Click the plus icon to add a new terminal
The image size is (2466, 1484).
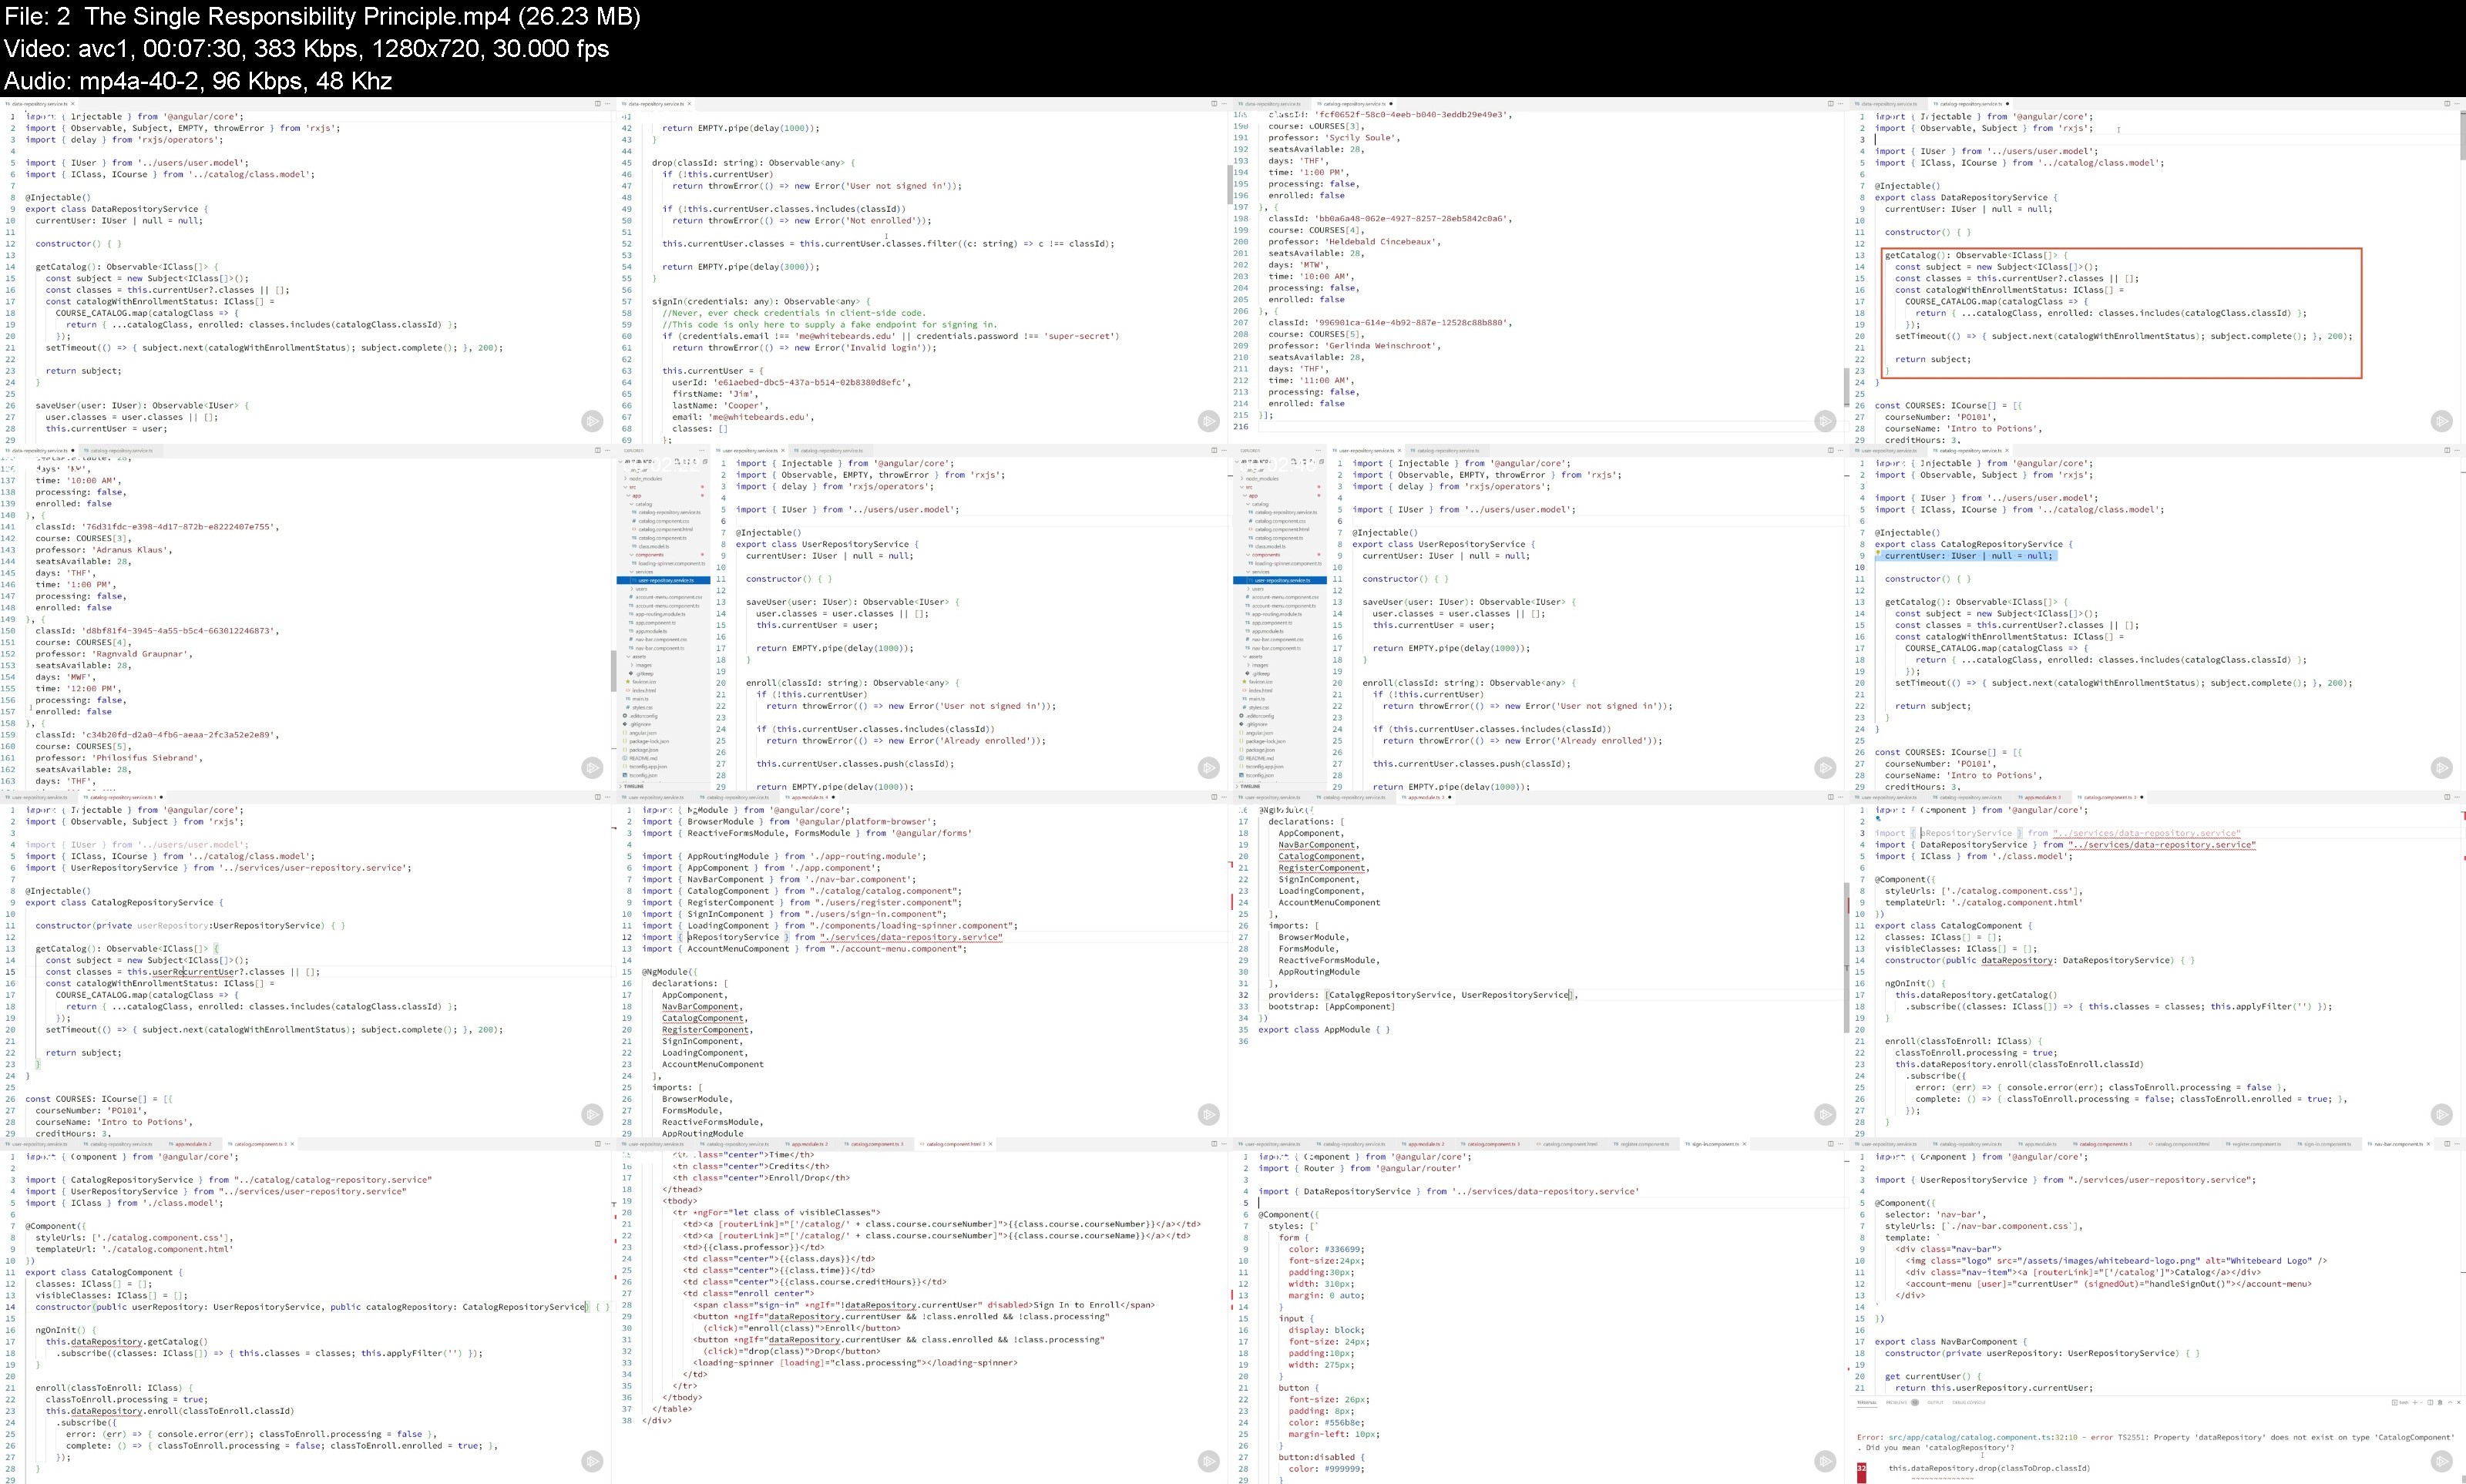(2415, 1402)
